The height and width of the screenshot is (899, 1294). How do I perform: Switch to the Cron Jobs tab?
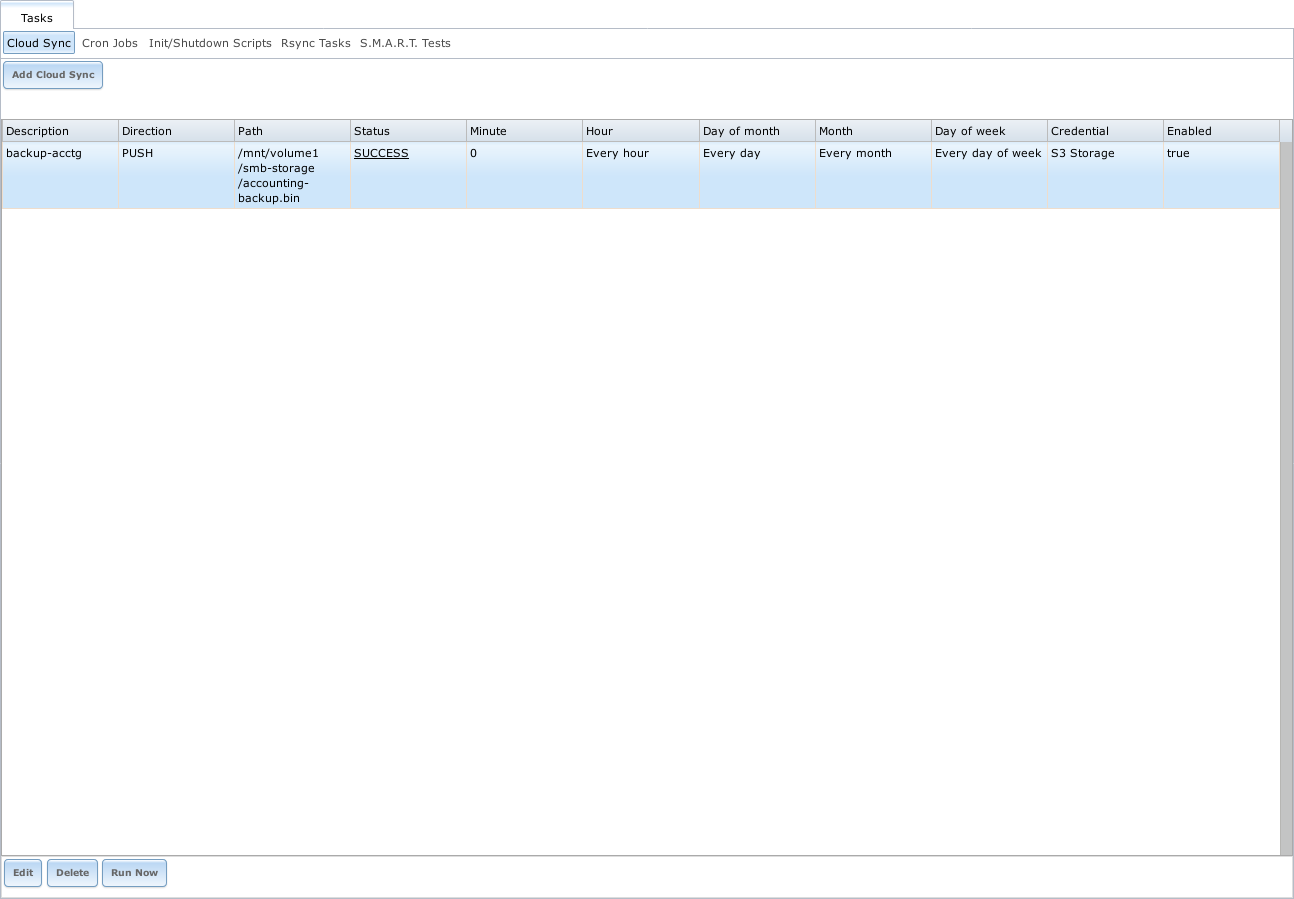(109, 43)
